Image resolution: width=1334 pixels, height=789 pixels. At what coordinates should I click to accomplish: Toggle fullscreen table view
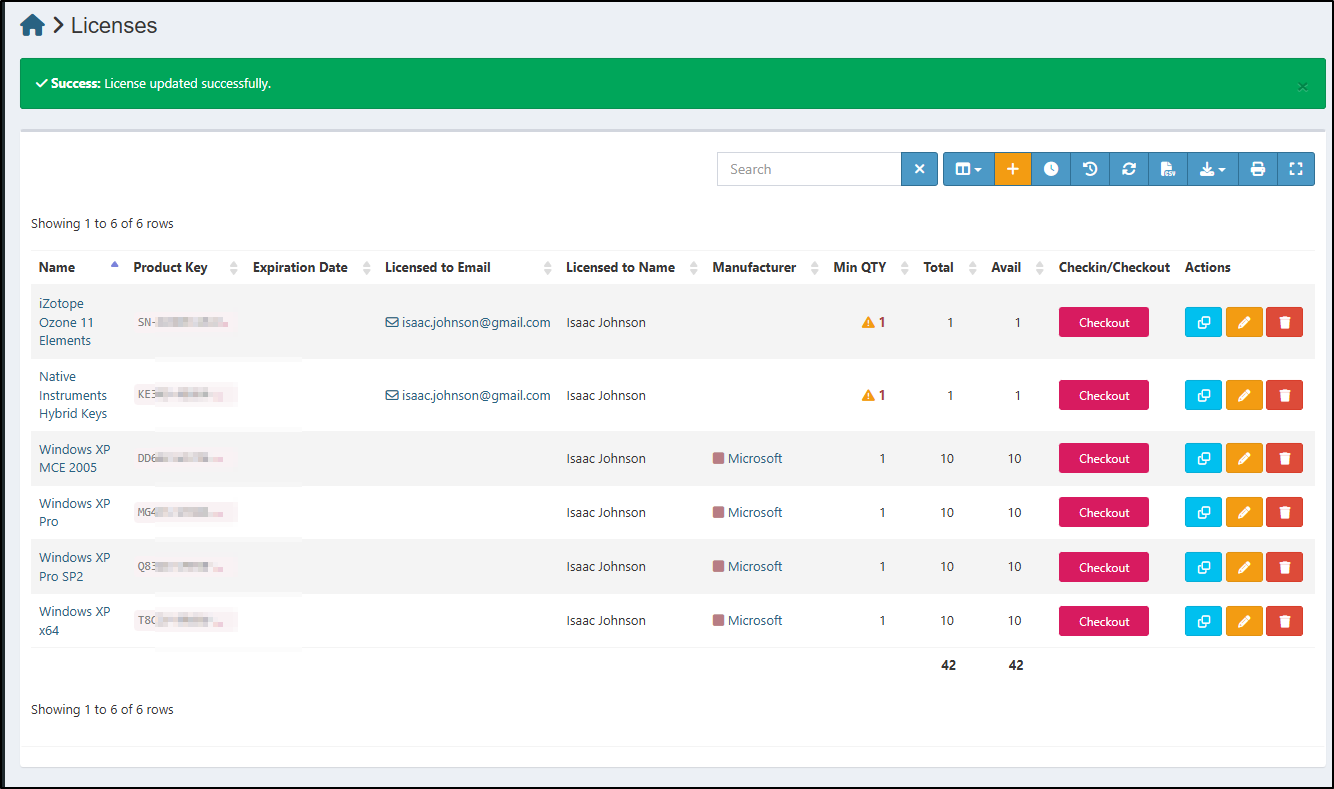click(x=1296, y=169)
